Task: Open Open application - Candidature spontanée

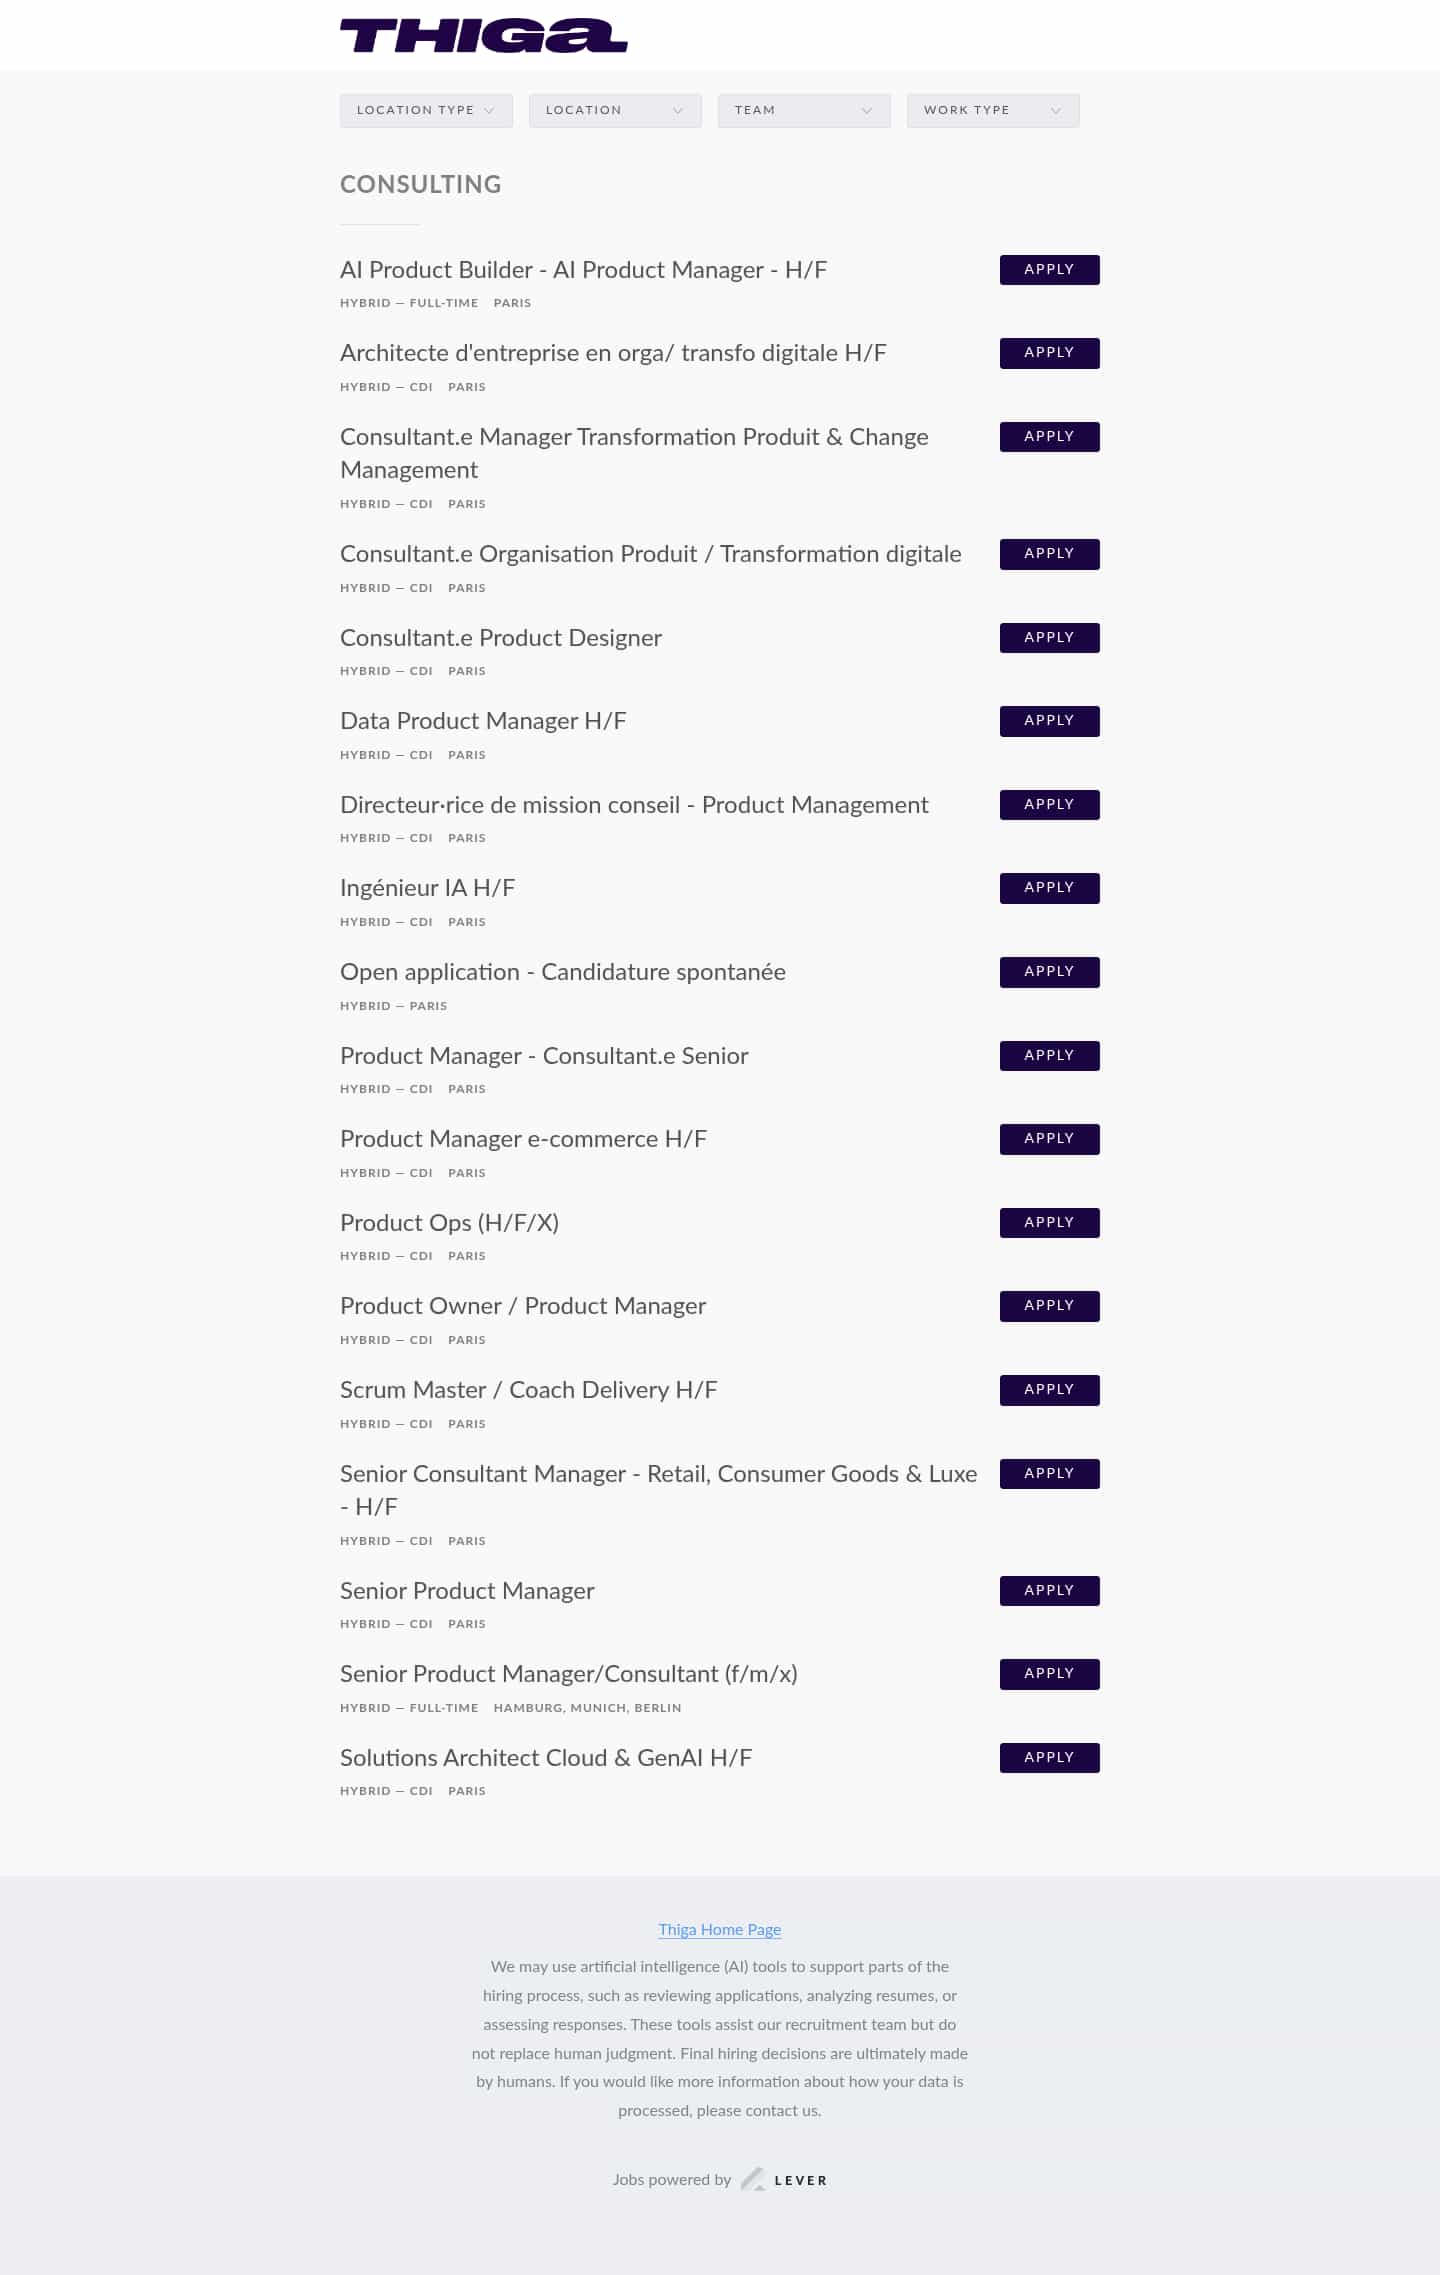Action: 562,972
